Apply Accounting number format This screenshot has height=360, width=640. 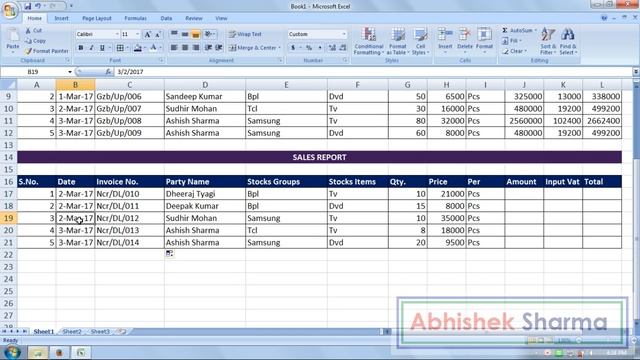(x=293, y=48)
